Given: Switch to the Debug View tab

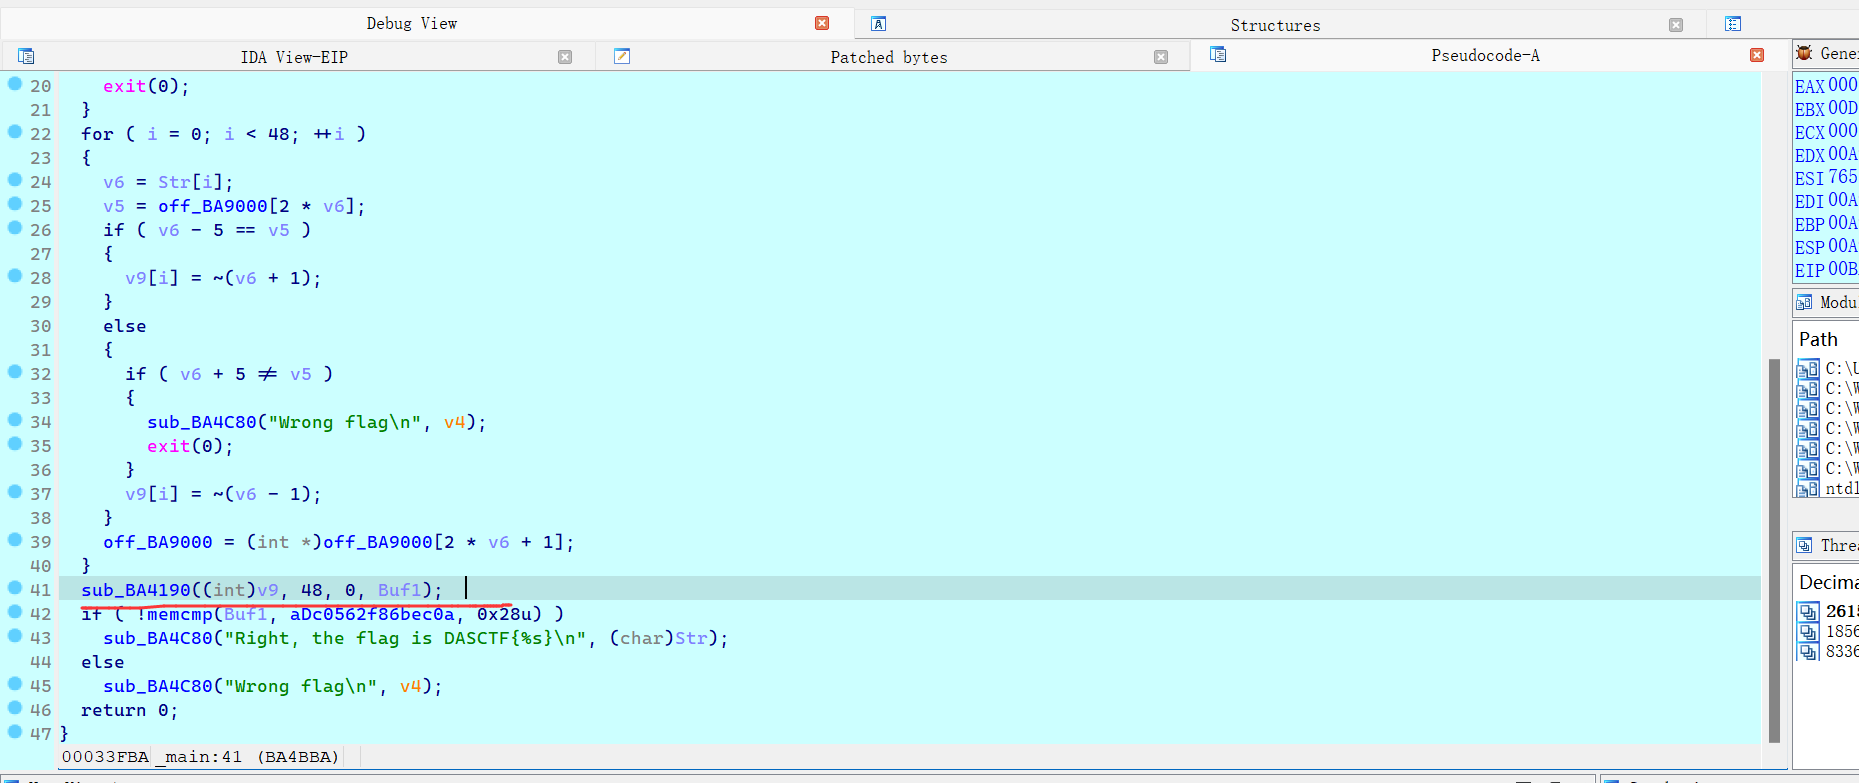Looking at the screenshot, I should click(x=411, y=23).
